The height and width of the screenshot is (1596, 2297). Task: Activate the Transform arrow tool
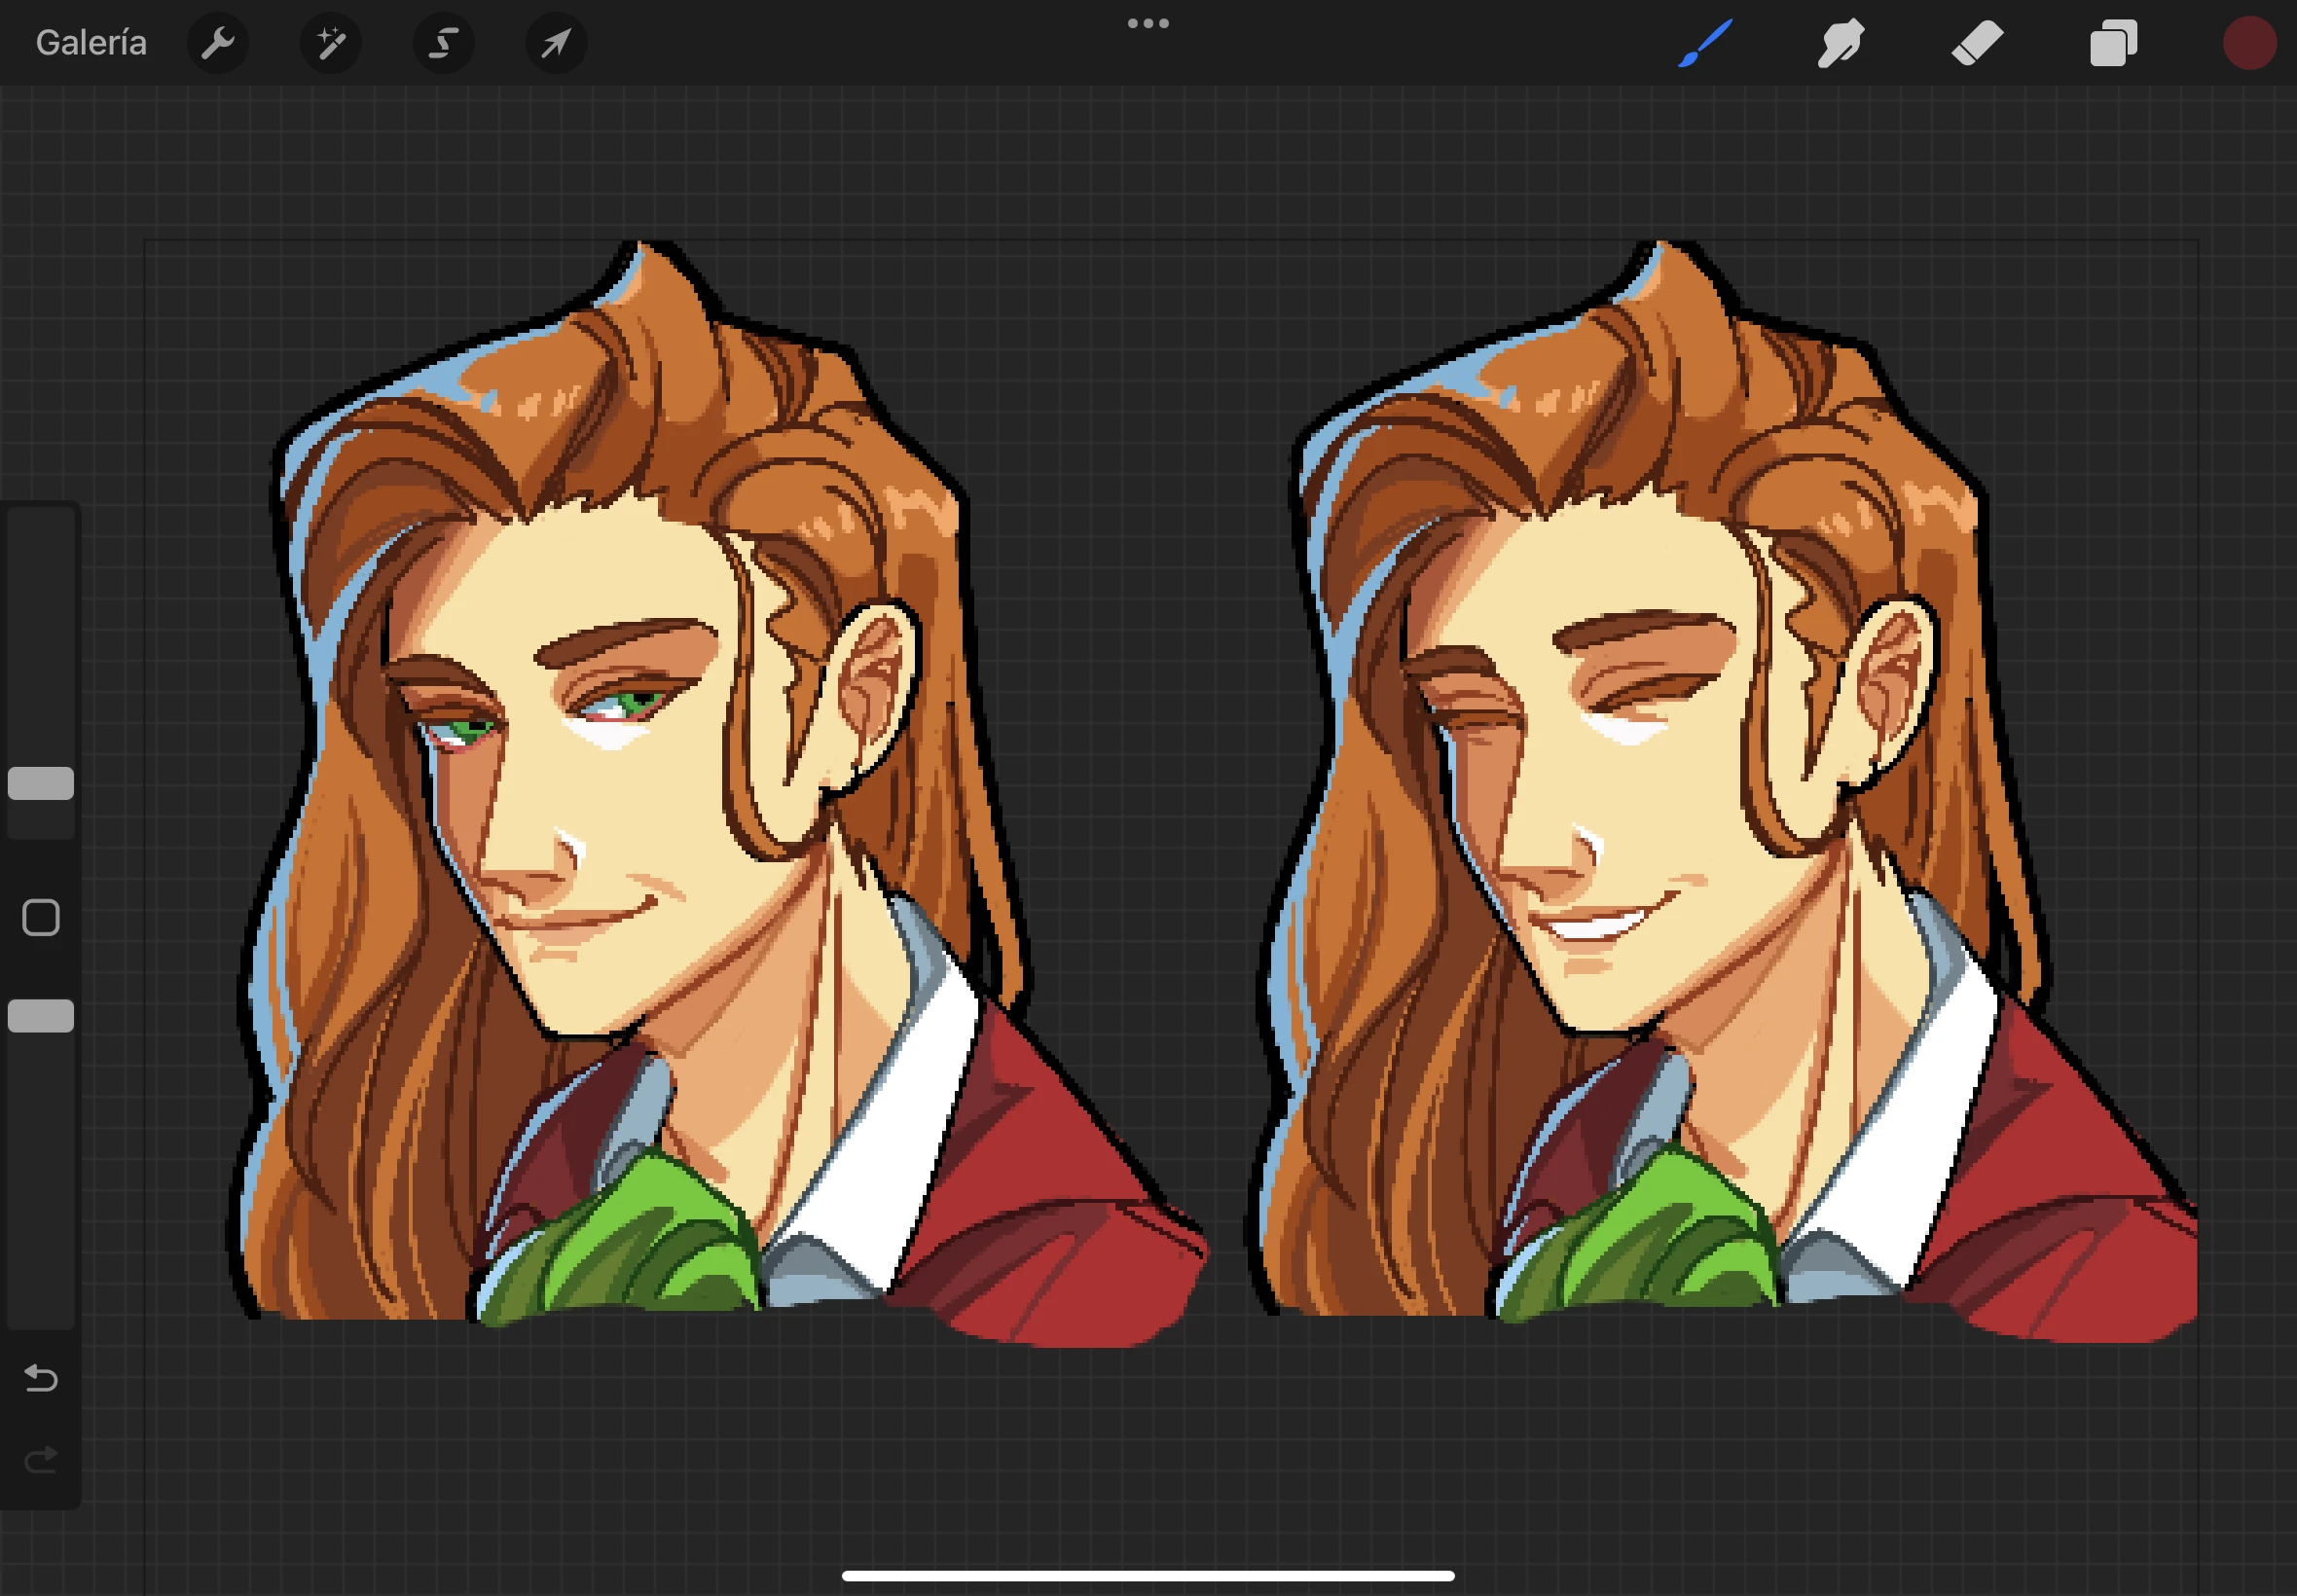(557, 43)
